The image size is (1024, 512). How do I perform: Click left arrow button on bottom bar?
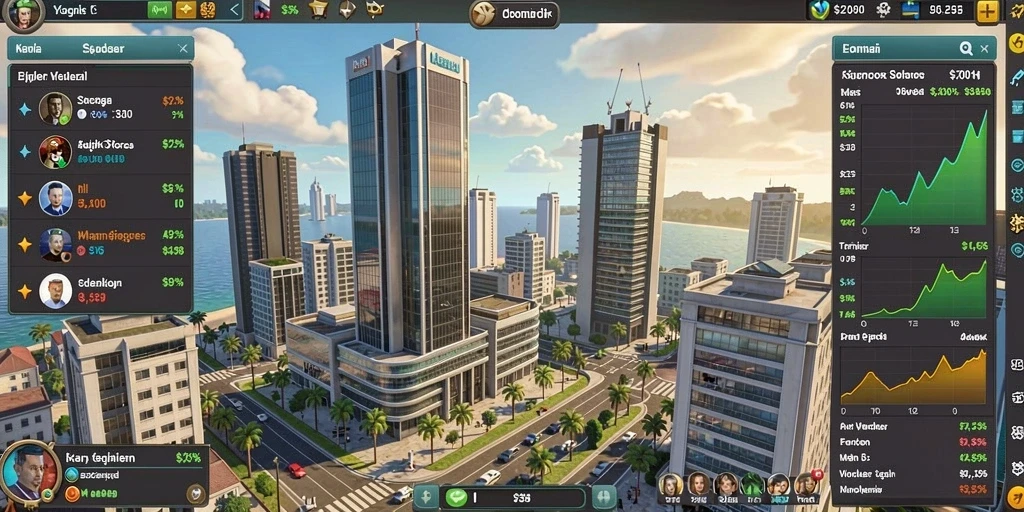pos(425,498)
